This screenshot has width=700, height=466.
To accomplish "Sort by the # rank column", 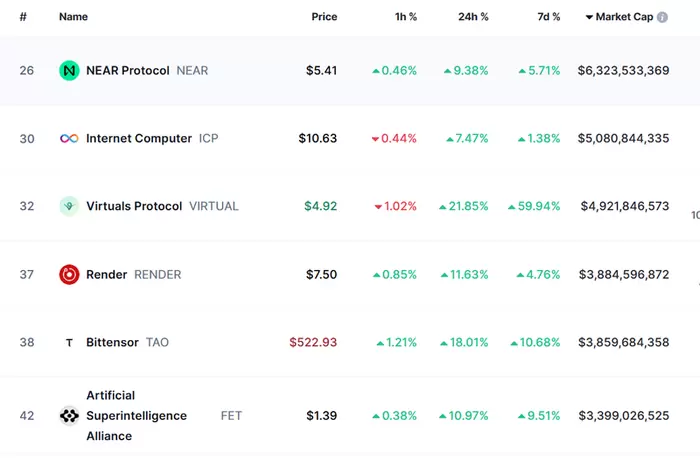I will click(23, 17).
